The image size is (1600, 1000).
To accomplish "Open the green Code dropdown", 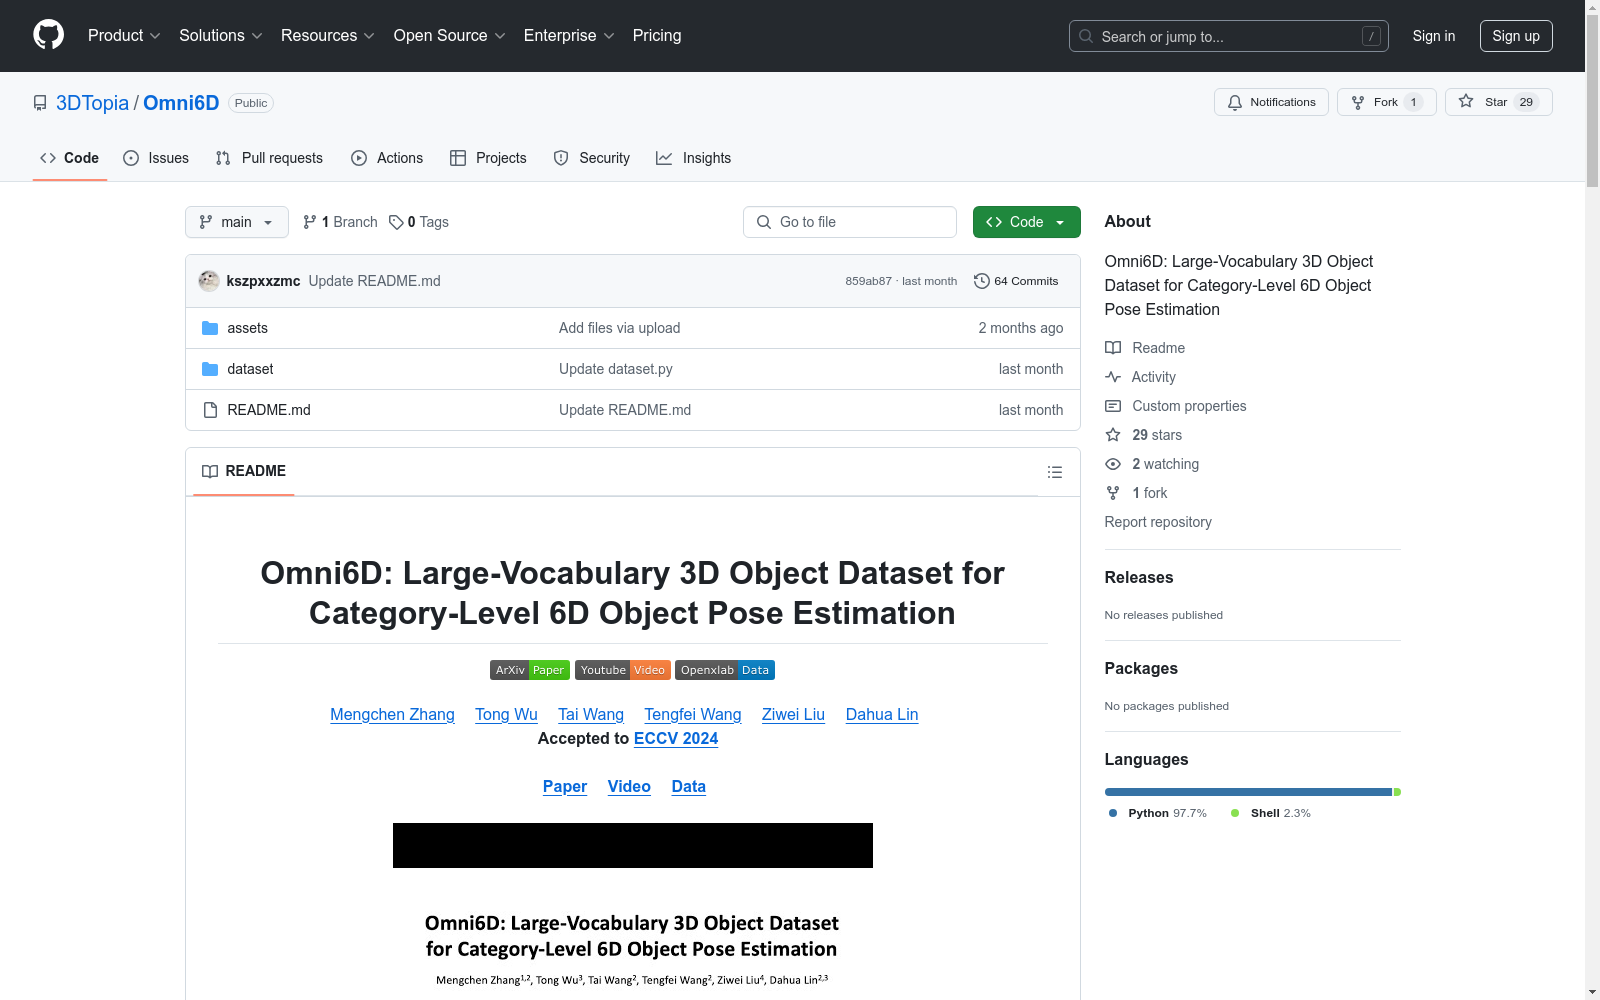I will point(1026,222).
